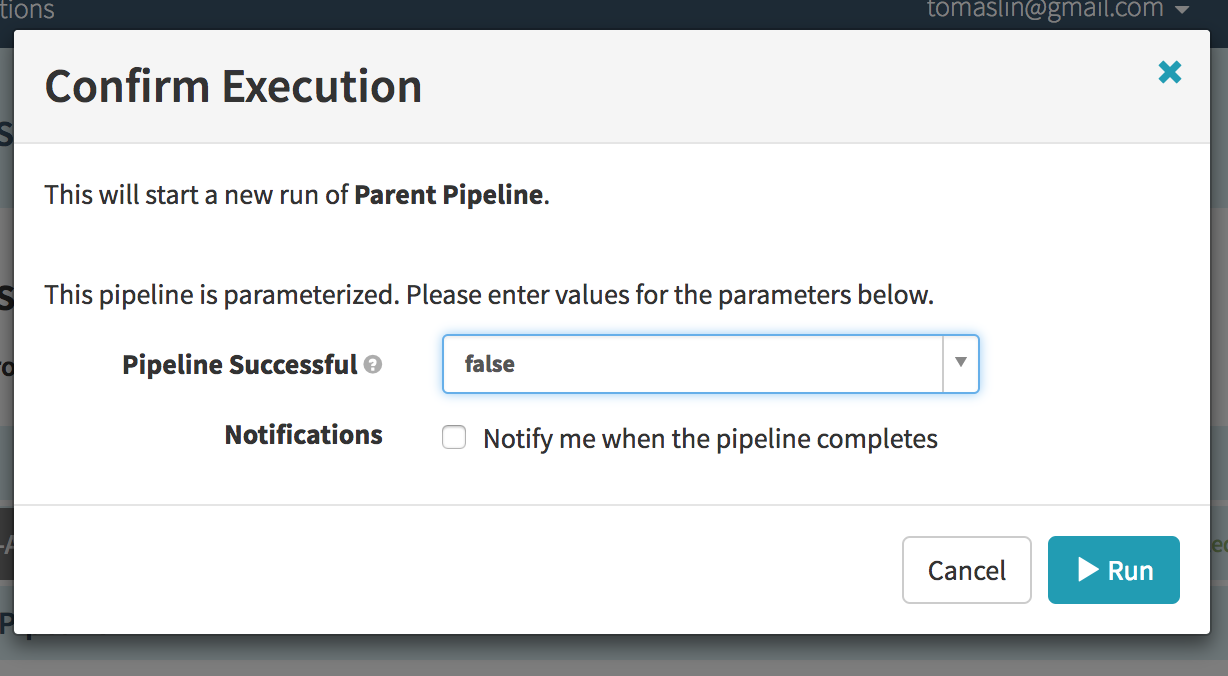Click the help icon beside Pipeline Successful
This screenshot has width=1228, height=676.
point(373,365)
